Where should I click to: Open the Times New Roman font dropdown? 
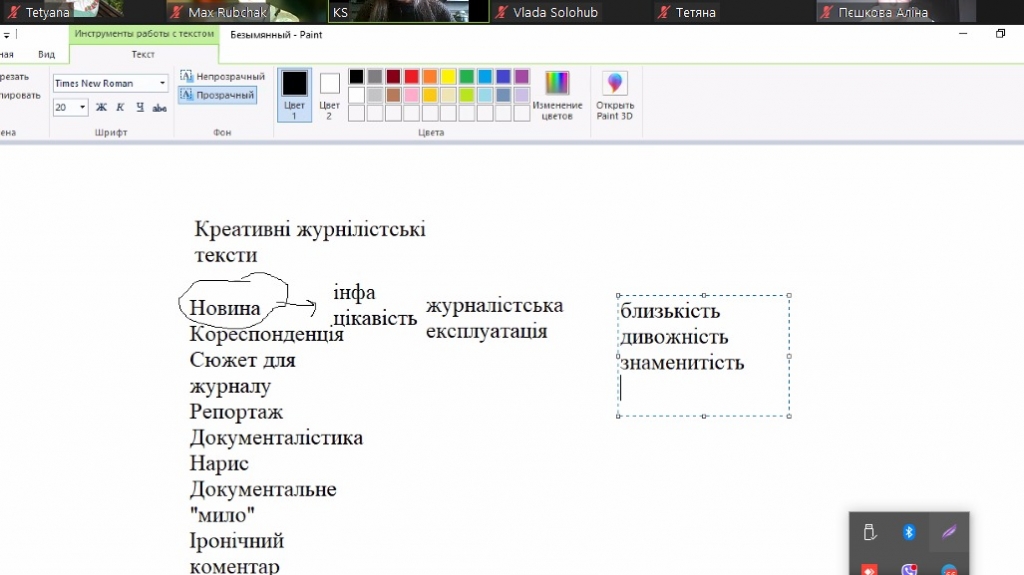coord(162,83)
